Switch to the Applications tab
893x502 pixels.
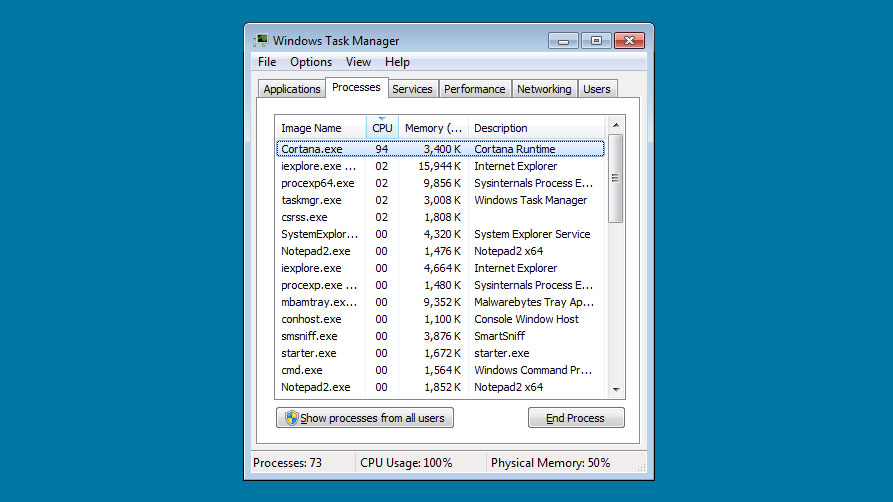pyautogui.click(x=292, y=89)
